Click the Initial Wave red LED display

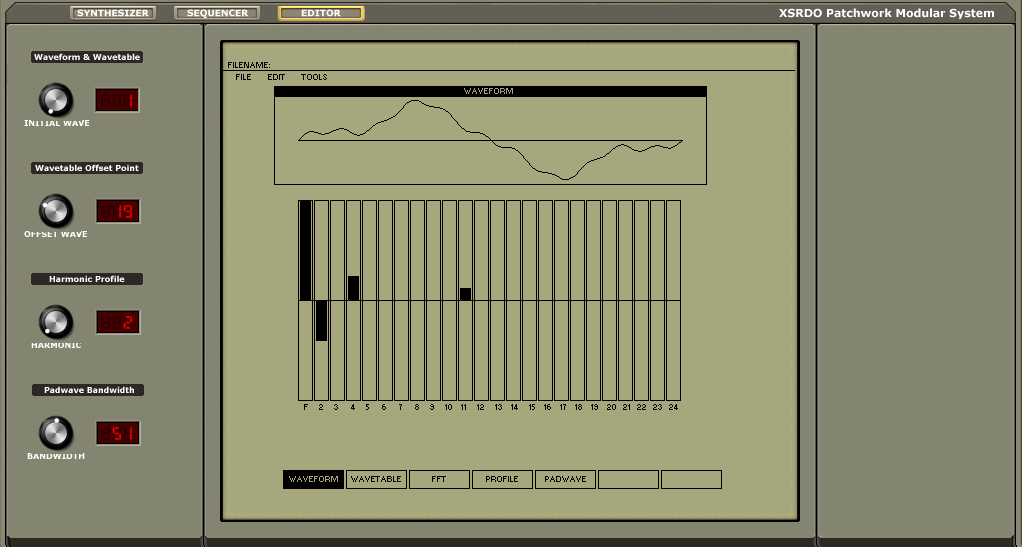pos(117,100)
